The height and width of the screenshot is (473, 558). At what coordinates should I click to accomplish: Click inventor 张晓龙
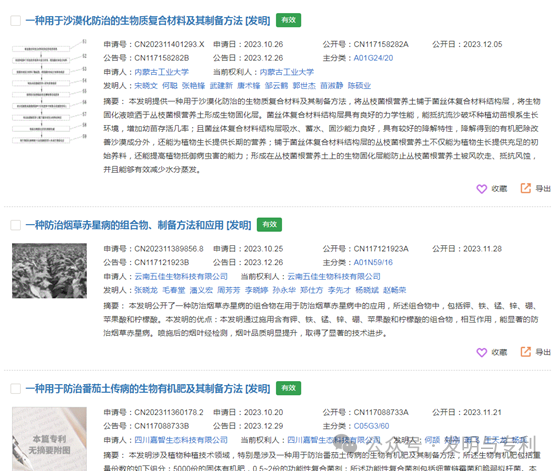(x=146, y=290)
